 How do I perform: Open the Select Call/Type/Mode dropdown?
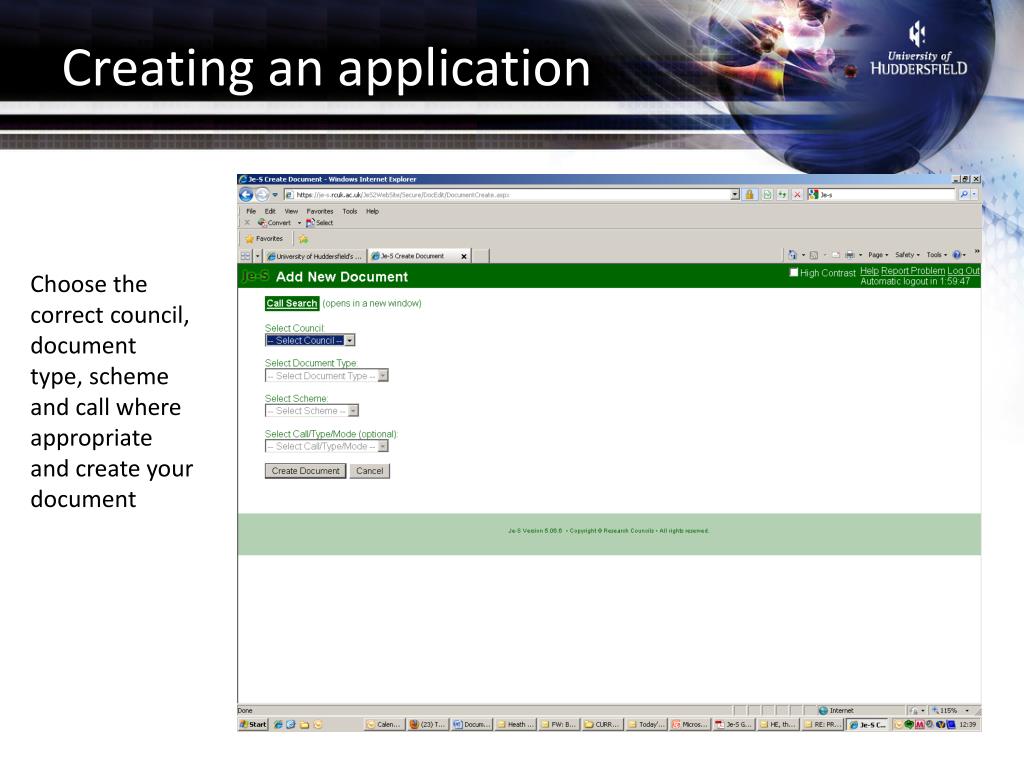(327, 446)
